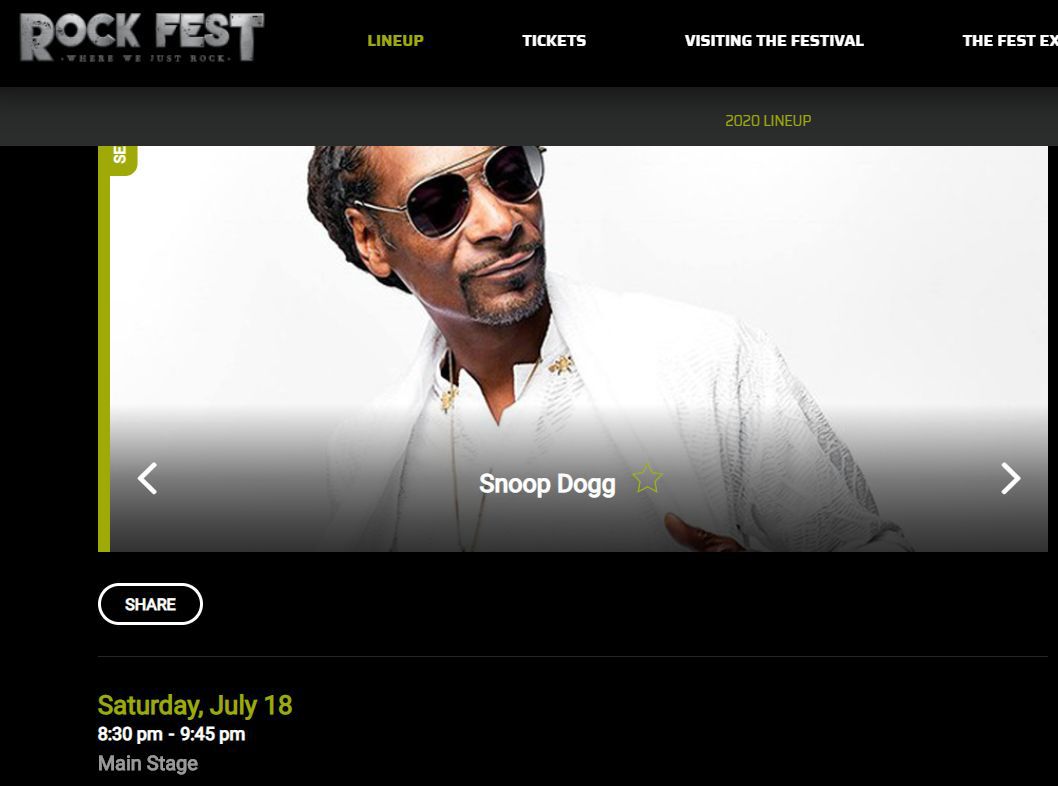1058x786 pixels.
Task: Advance to next artist with right chevron
Action: pos(1010,478)
